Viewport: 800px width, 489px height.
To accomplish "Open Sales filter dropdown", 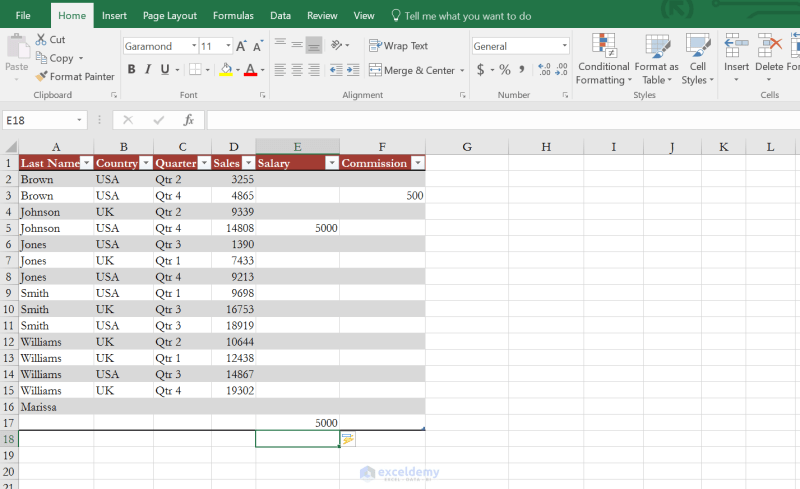I will pos(248,163).
